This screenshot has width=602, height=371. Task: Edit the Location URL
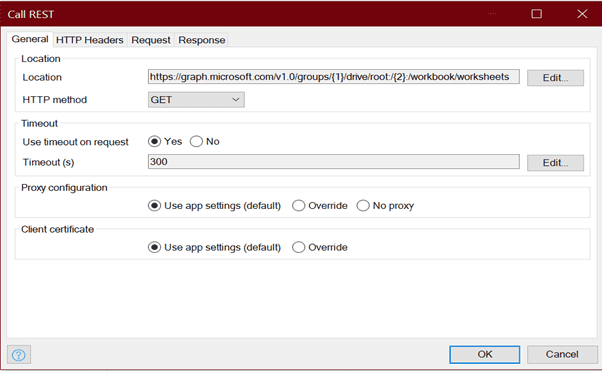(x=555, y=78)
